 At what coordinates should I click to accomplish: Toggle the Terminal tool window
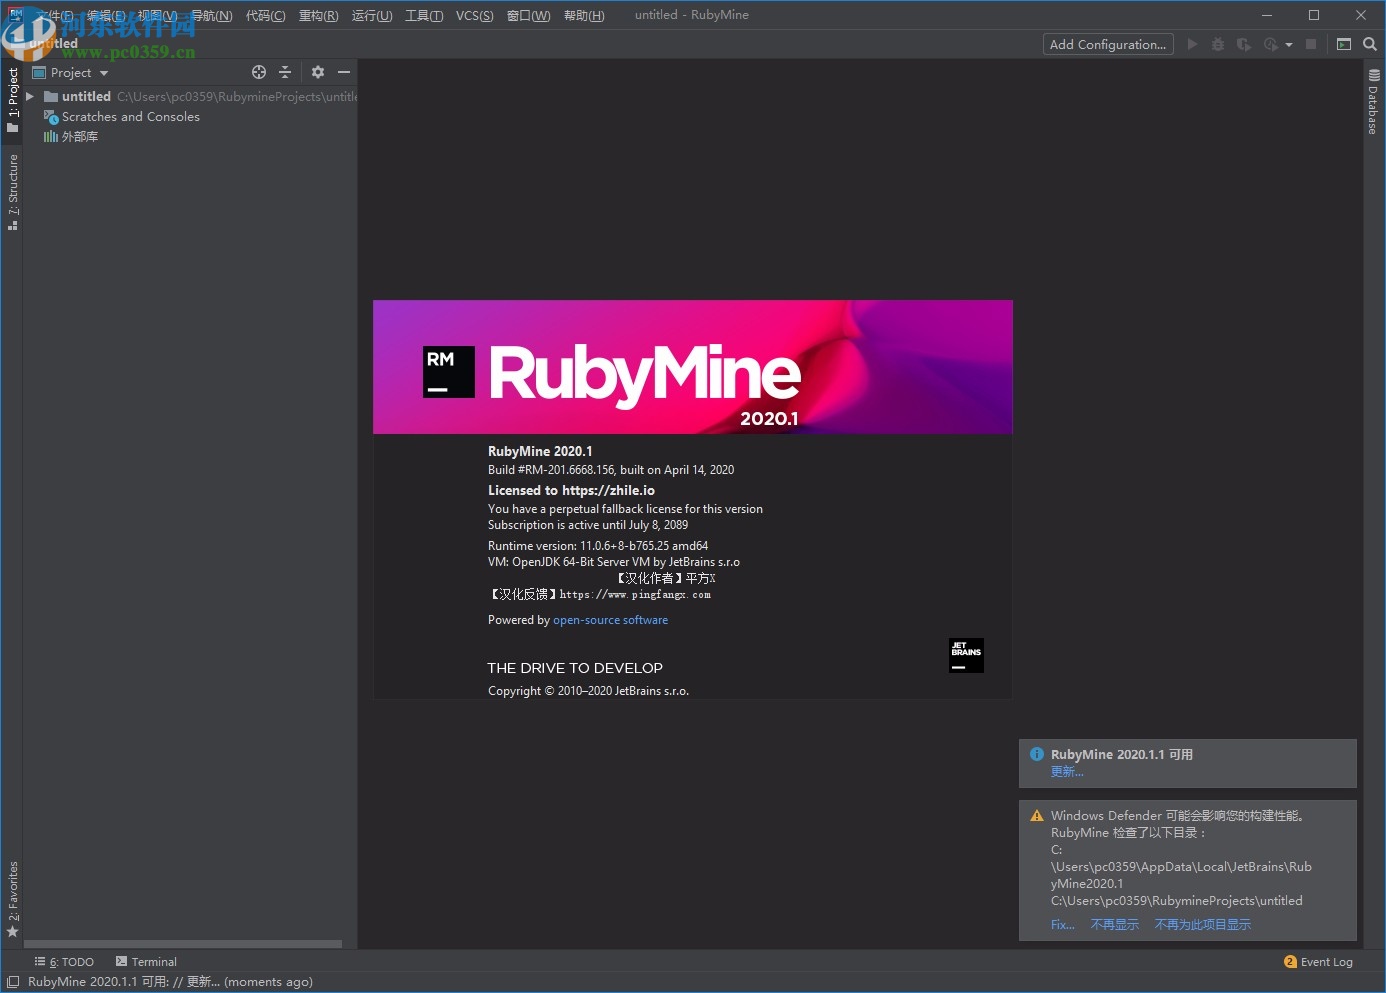click(x=146, y=961)
